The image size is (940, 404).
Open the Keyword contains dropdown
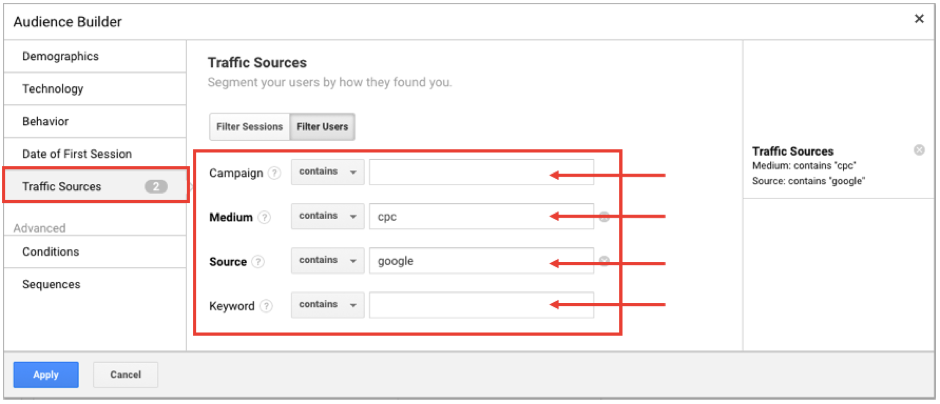point(327,305)
